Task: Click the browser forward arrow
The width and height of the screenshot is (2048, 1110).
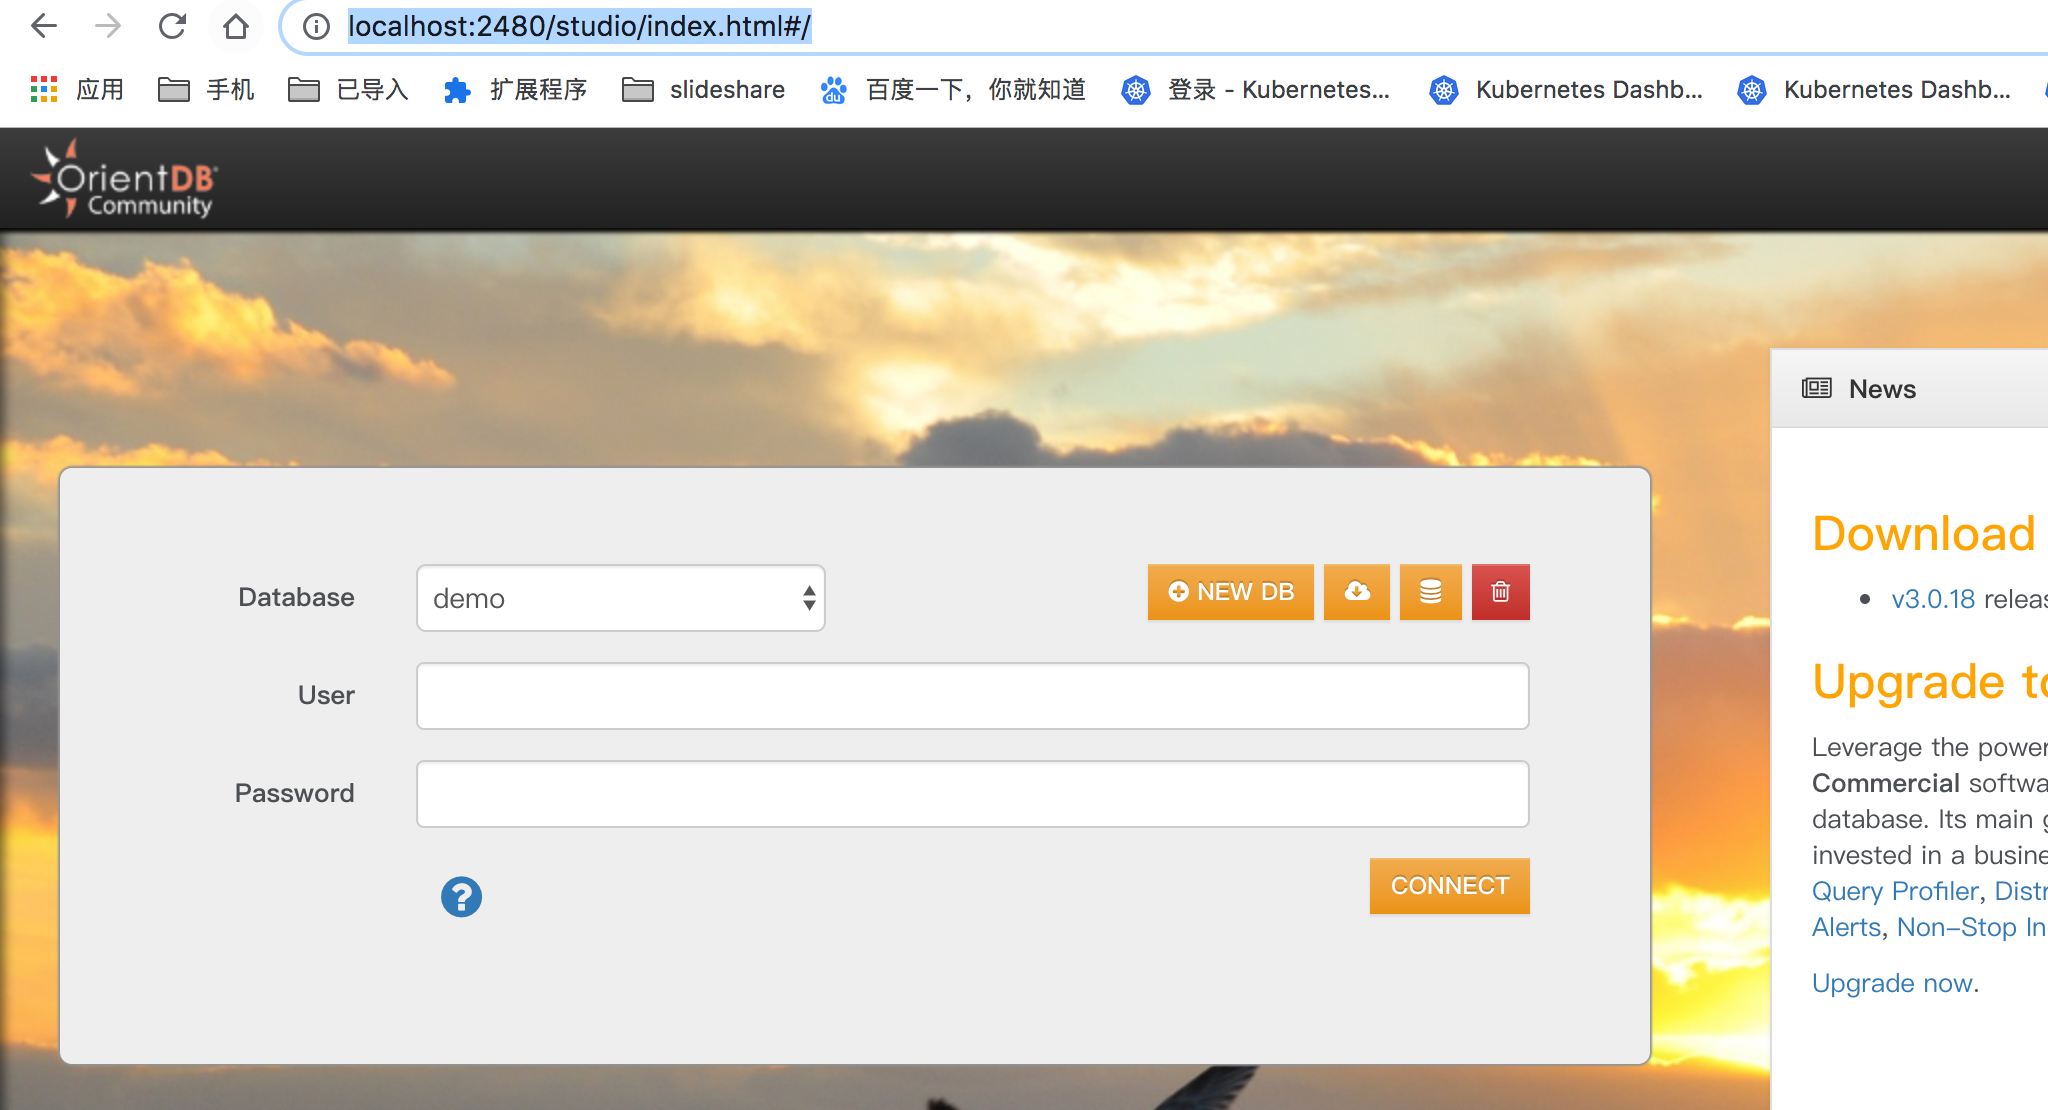Action: point(108,26)
